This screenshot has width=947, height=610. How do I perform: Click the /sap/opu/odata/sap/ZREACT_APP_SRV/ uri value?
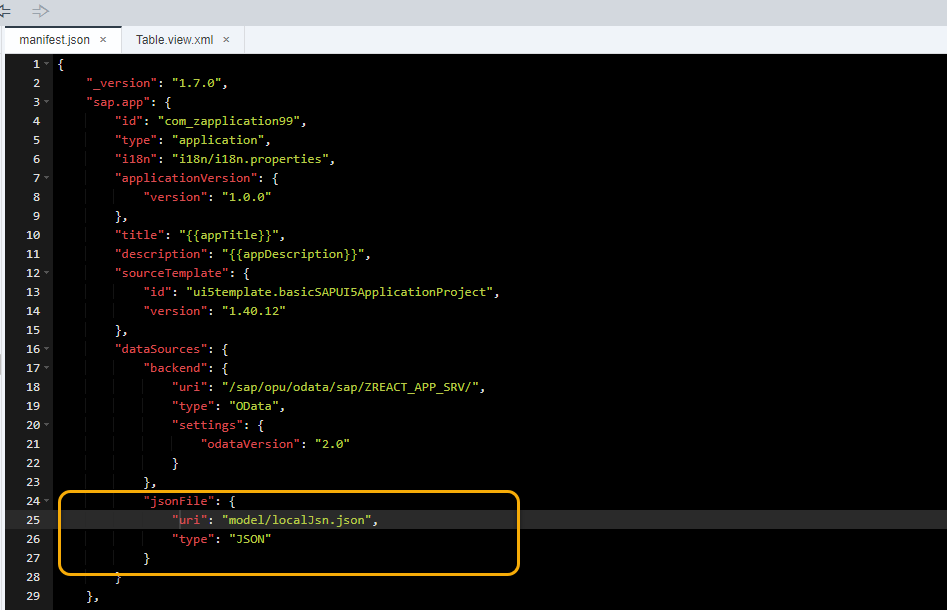pos(350,387)
